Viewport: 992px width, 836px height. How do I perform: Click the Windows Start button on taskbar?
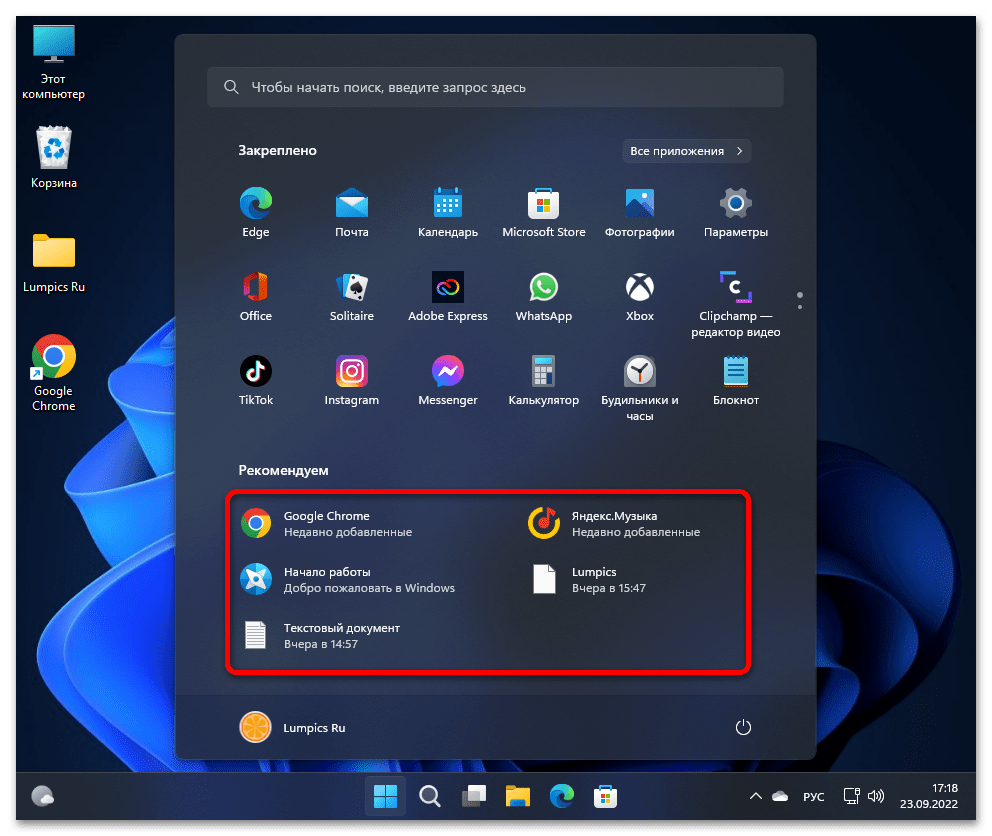click(x=385, y=796)
